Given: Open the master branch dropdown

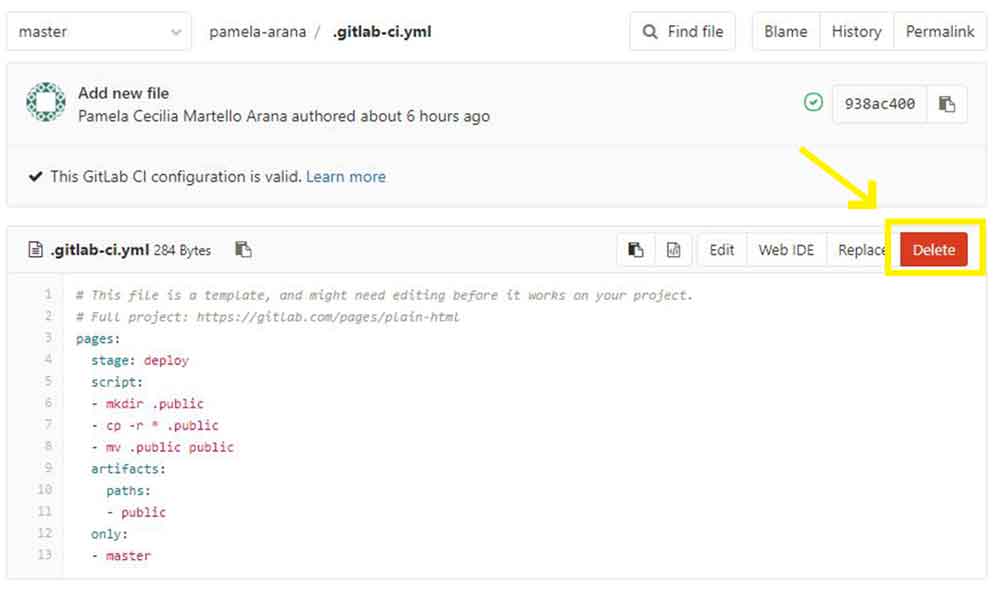Looking at the screenshot, I should (98, 32).
